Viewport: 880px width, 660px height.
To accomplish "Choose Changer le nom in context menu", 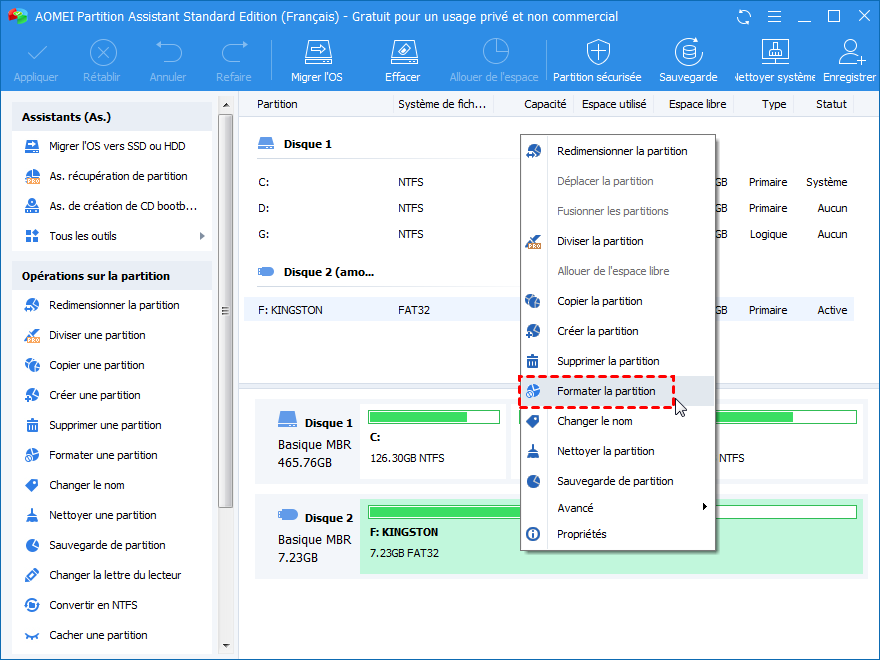I will coord(618,421).
